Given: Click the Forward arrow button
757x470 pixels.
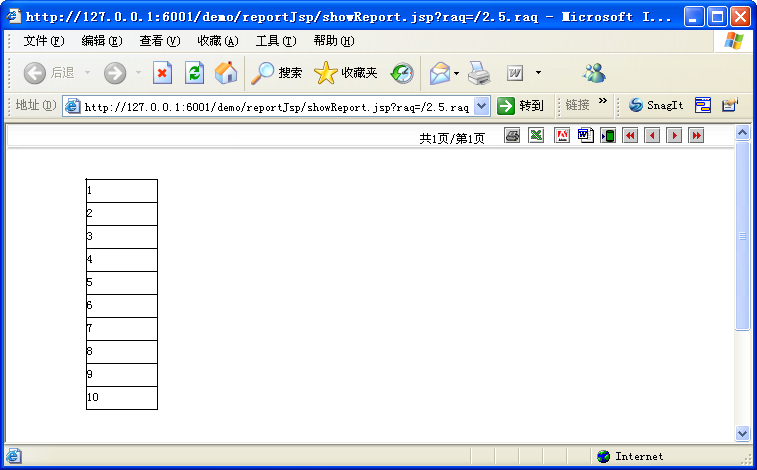Looking at the screenshot, I should [115, 73].
